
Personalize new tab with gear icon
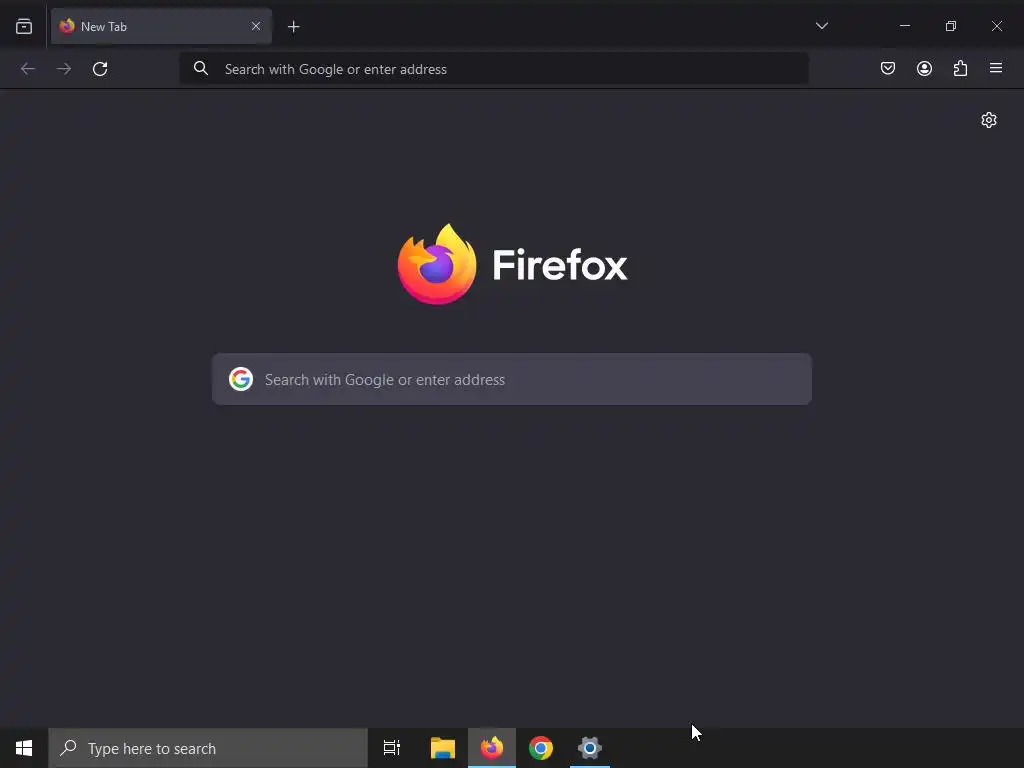click(x=989, y=120)
